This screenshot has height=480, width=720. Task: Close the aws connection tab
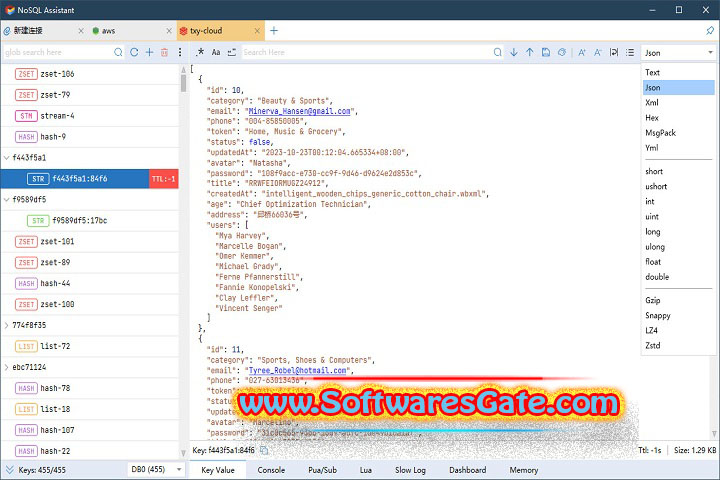(169, 31)
